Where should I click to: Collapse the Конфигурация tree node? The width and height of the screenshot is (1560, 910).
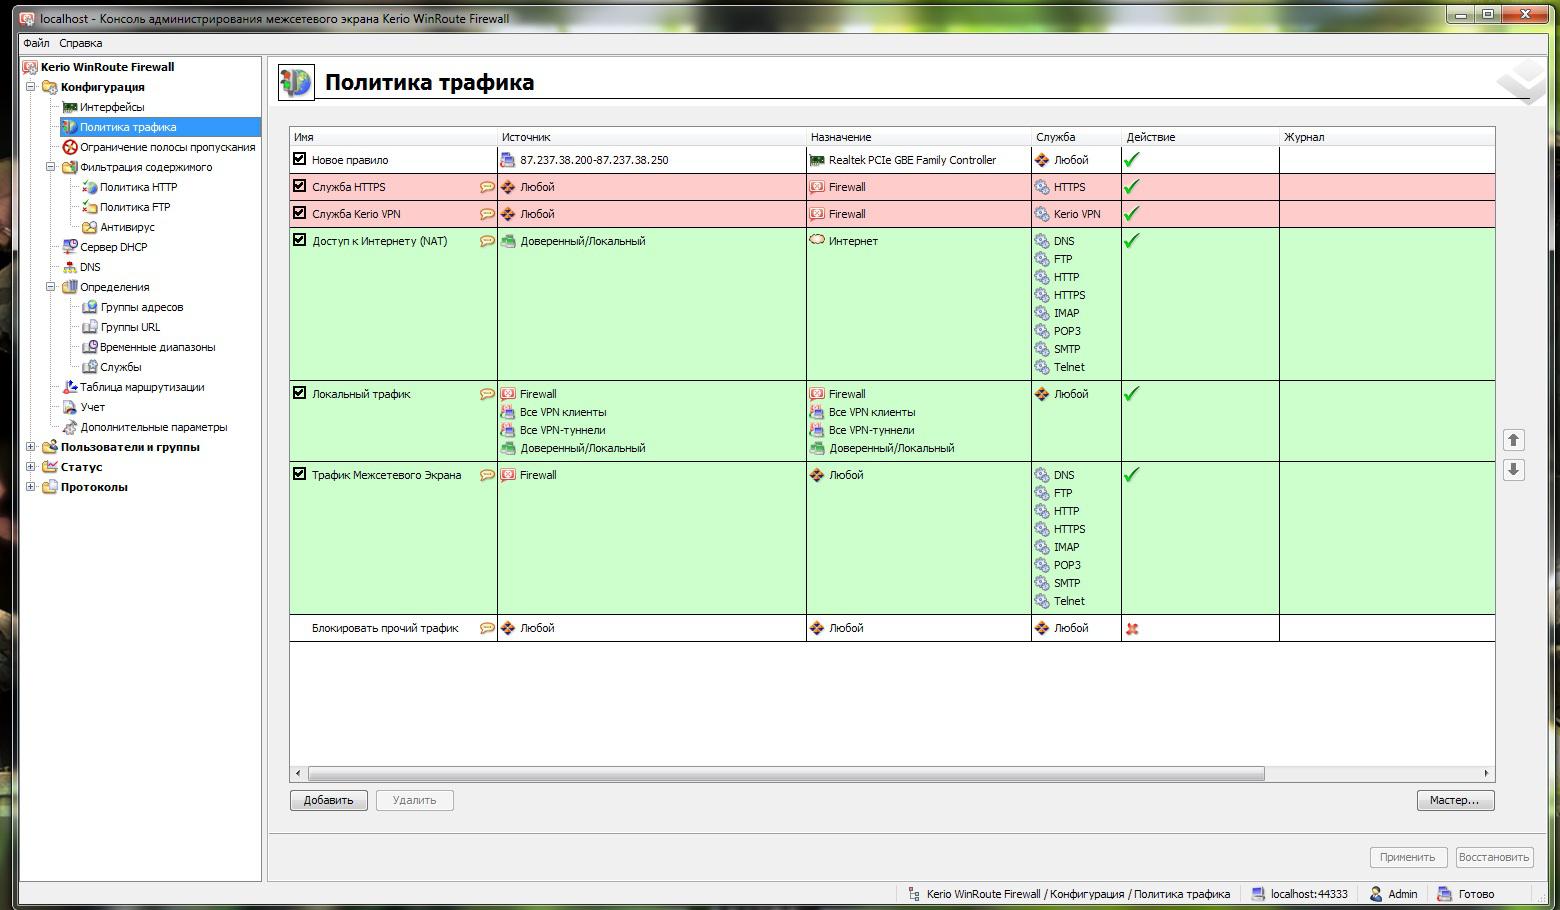point(30,87)
